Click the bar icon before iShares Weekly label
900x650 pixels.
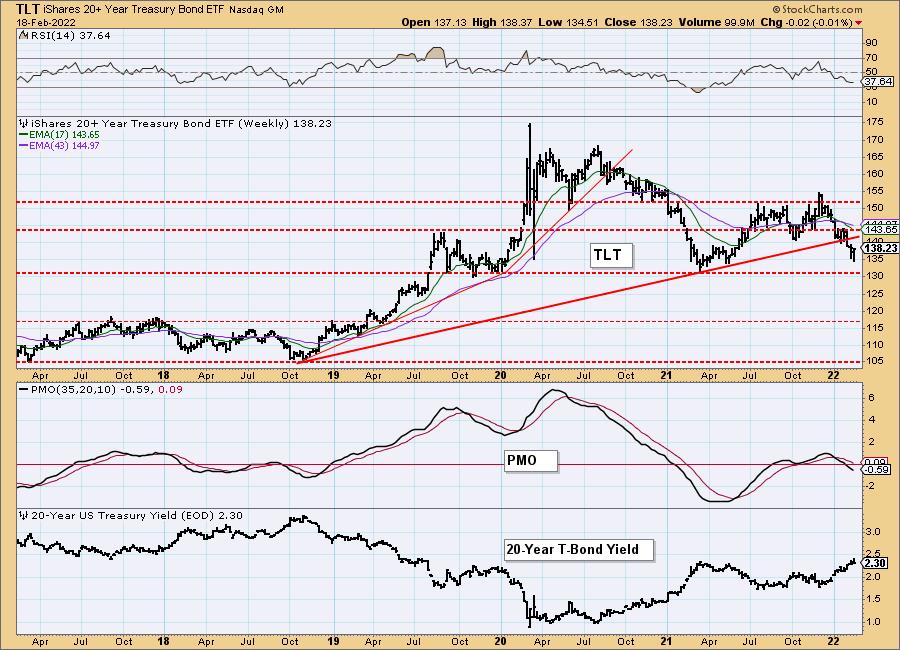pyautogui.click(x=24, y=123)
